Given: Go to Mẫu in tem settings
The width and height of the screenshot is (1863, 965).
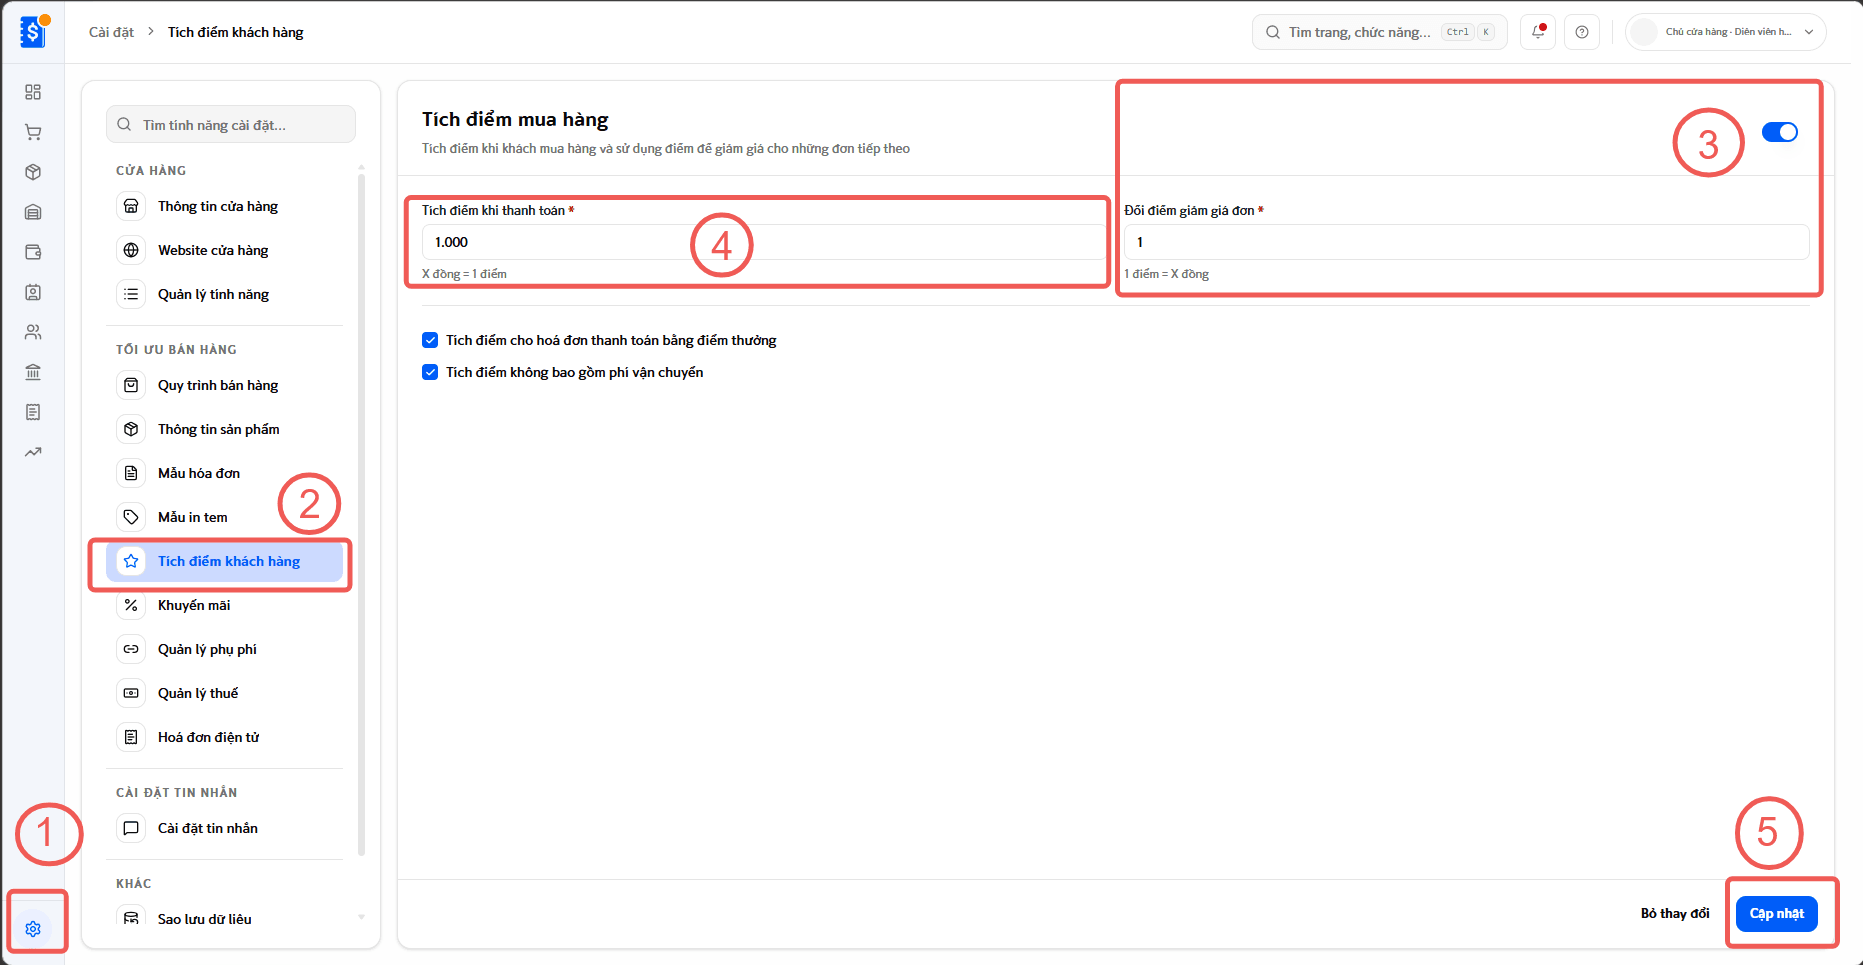Looking at the screenshot, I should (x=225, y=517).
